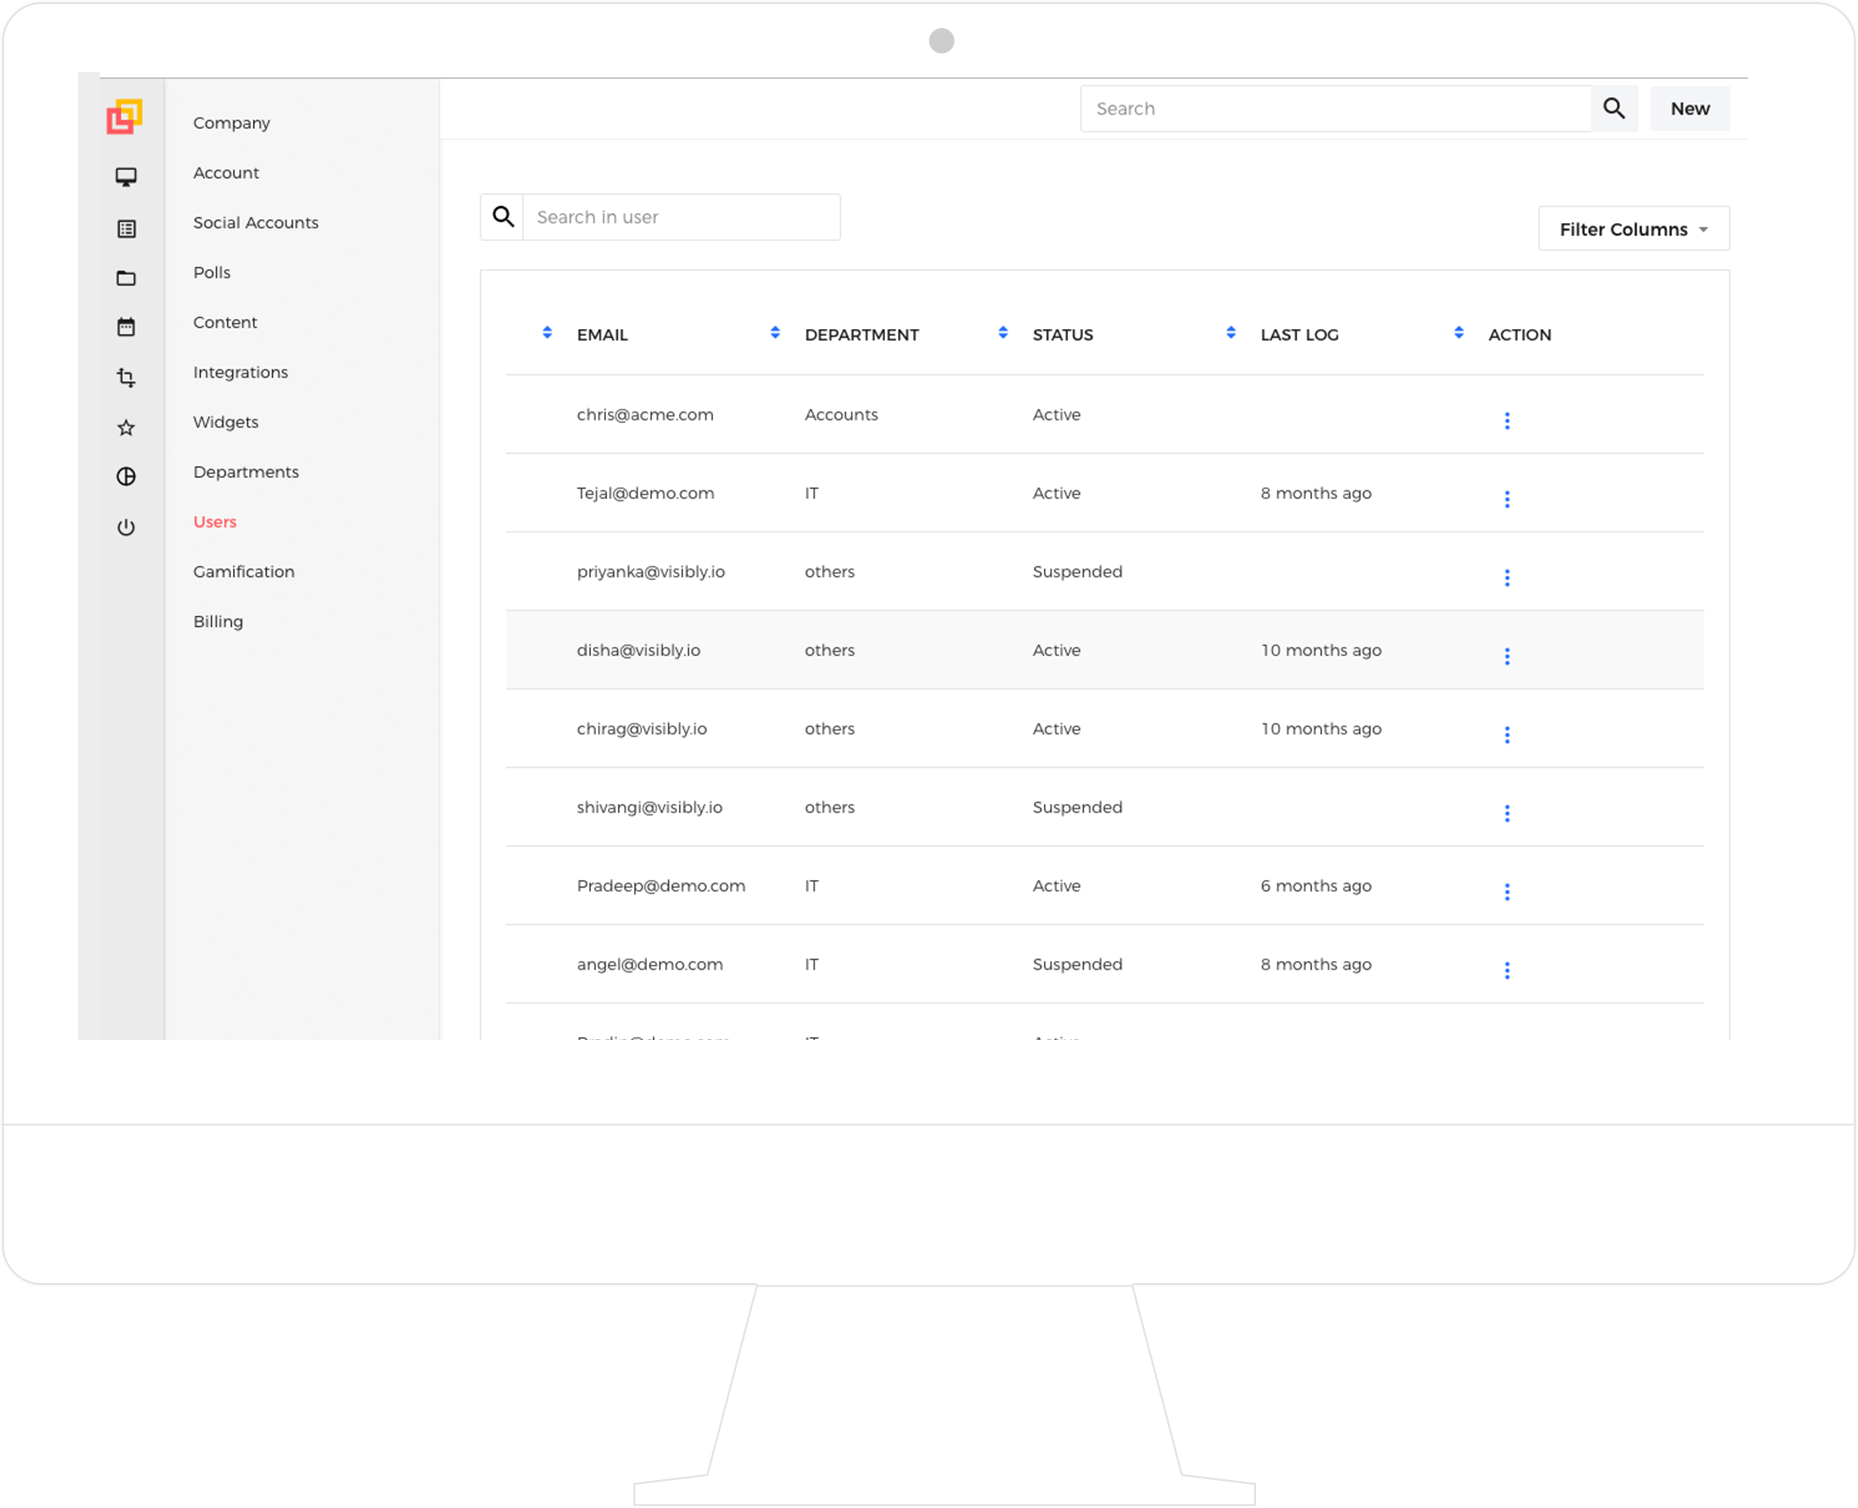Open Gamification settings menu item
This screenshot has height=1508, width=1858.
pos(244,572)
